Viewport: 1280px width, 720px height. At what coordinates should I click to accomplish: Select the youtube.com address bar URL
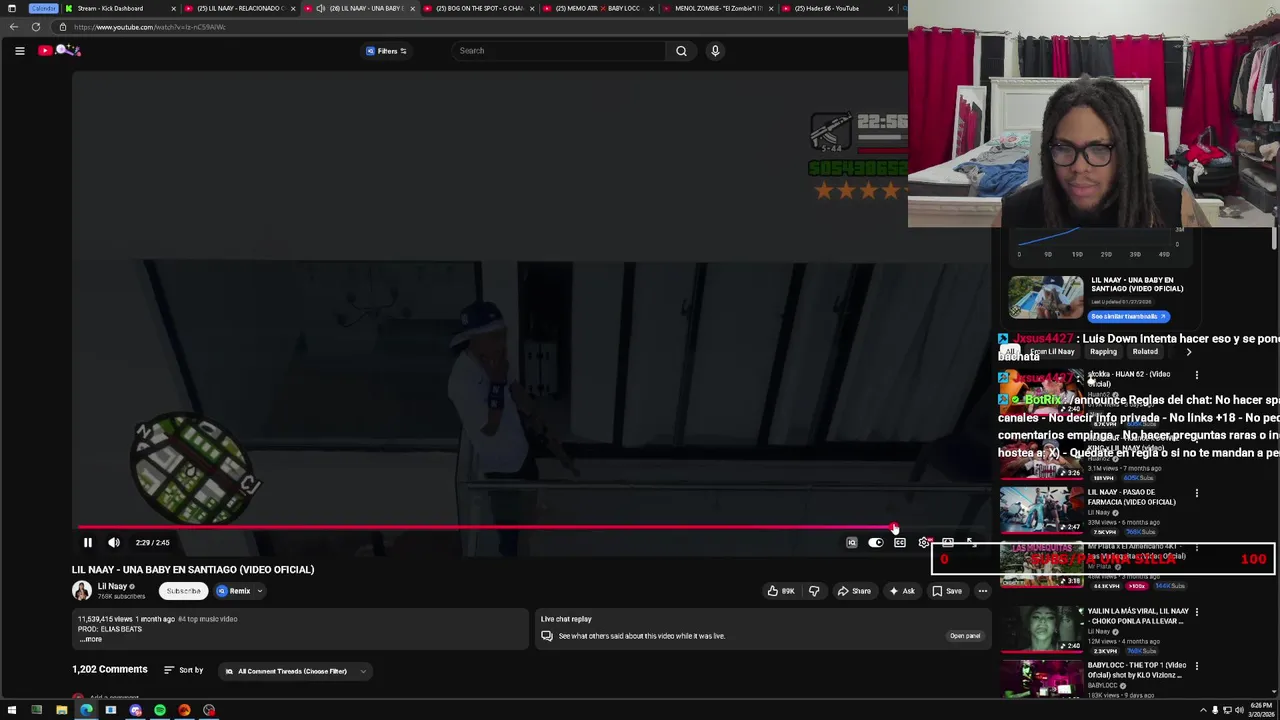coord(150,27)
